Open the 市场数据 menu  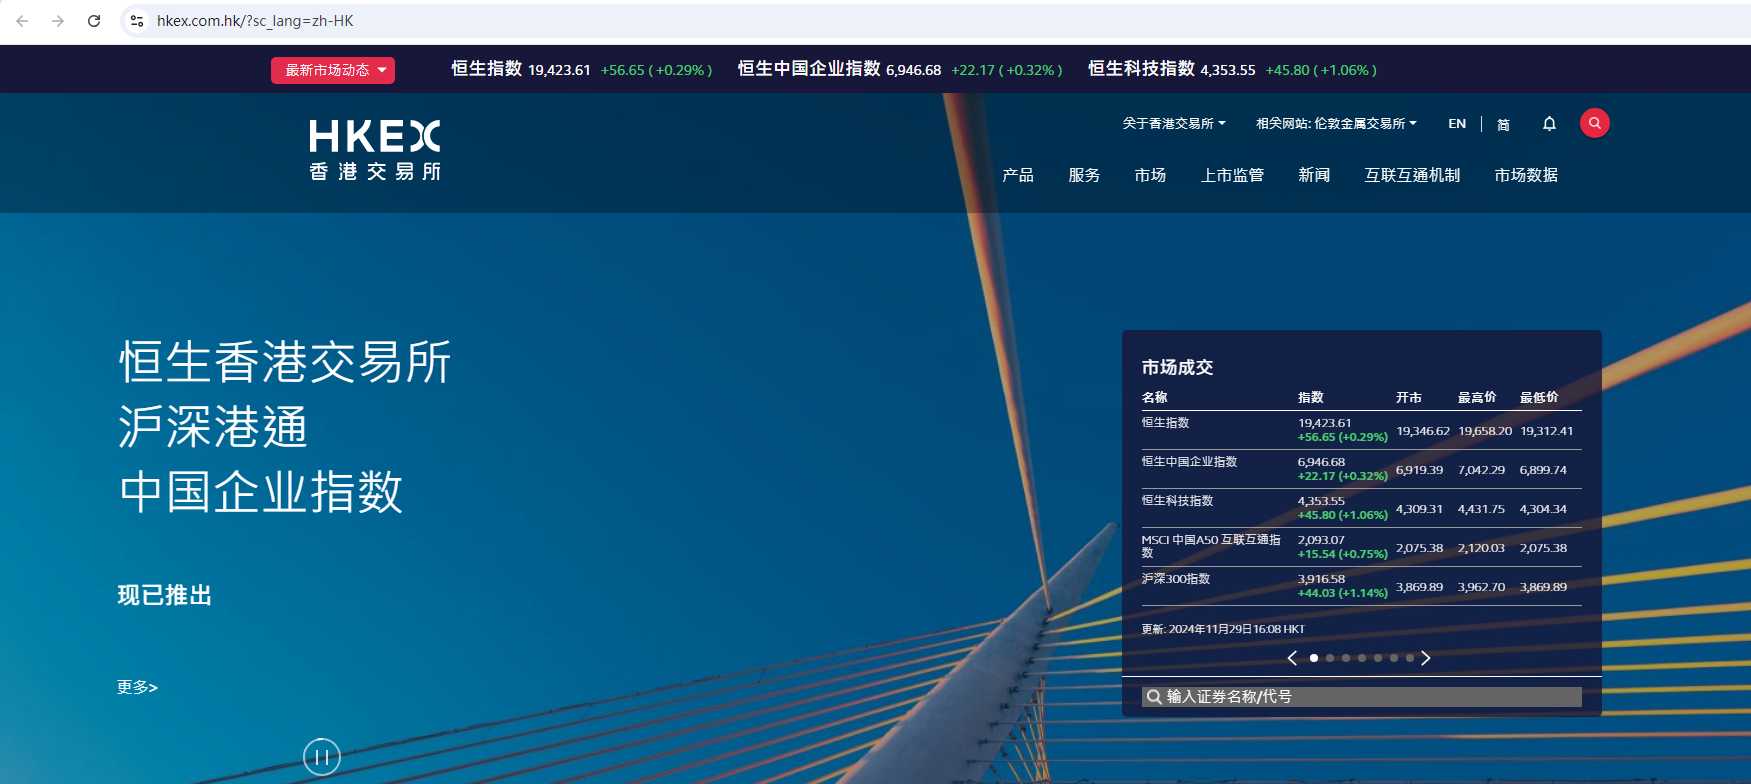[1526, 175]
